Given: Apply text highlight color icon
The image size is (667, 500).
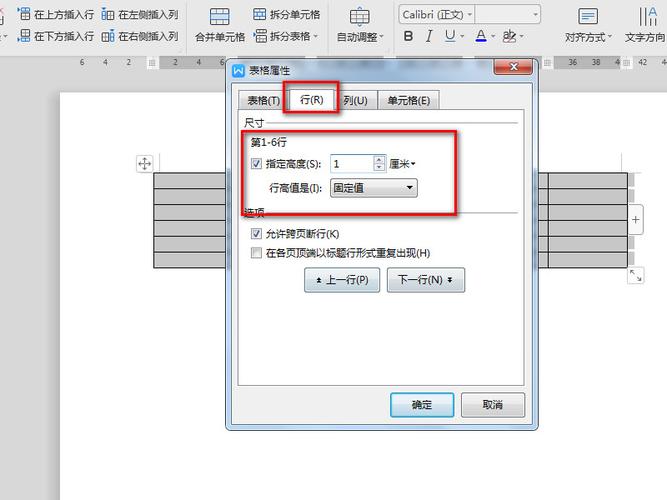Looking at the screenshot, I should point(509,36).
